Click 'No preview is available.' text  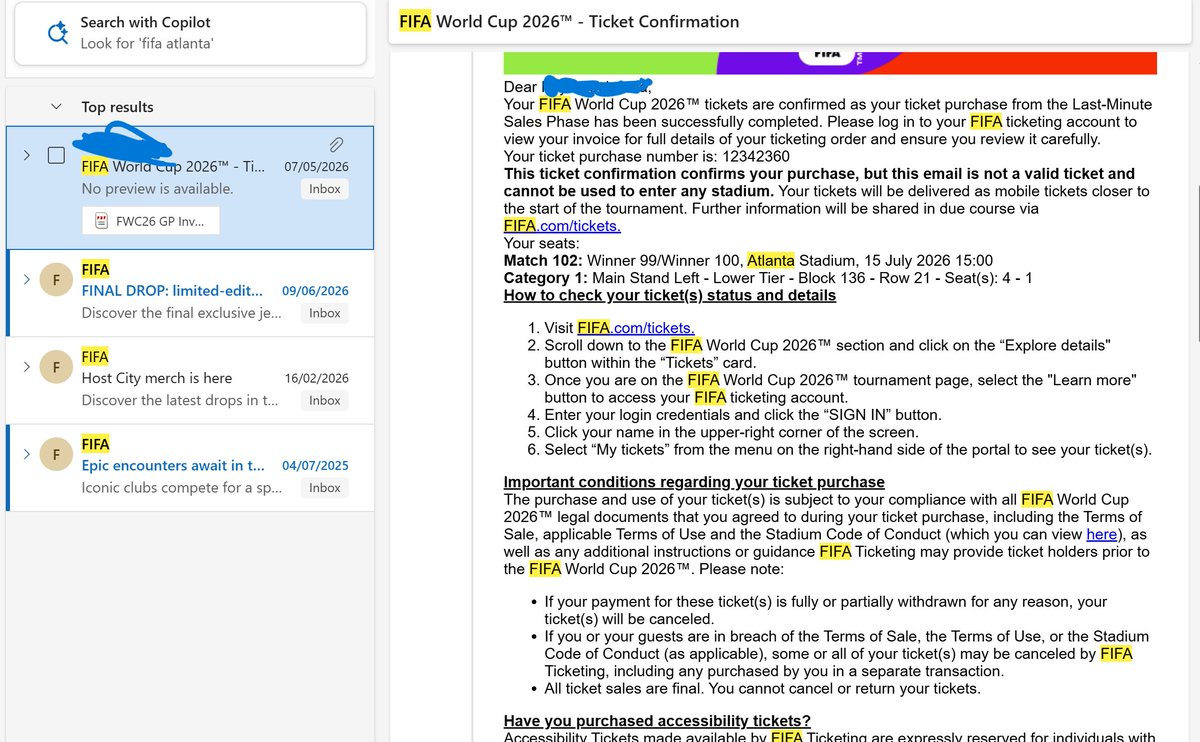[x=157, y=189]
